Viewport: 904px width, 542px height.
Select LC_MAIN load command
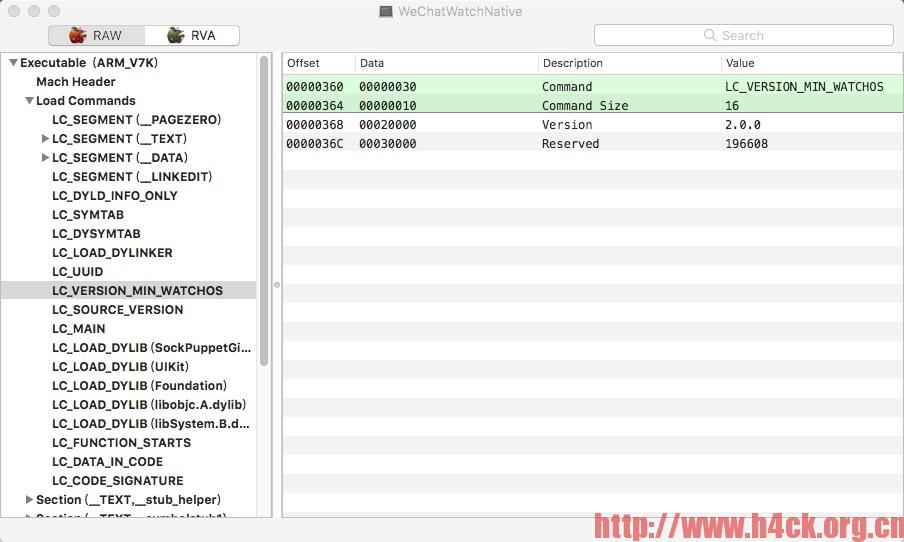78,329
